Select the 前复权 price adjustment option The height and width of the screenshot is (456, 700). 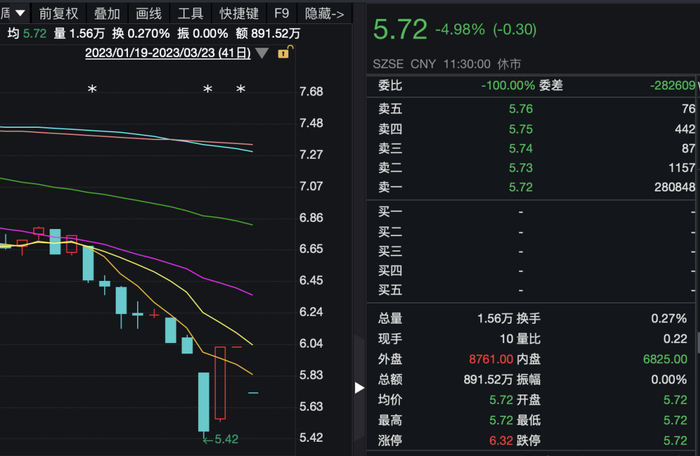(x=57, y=14)
